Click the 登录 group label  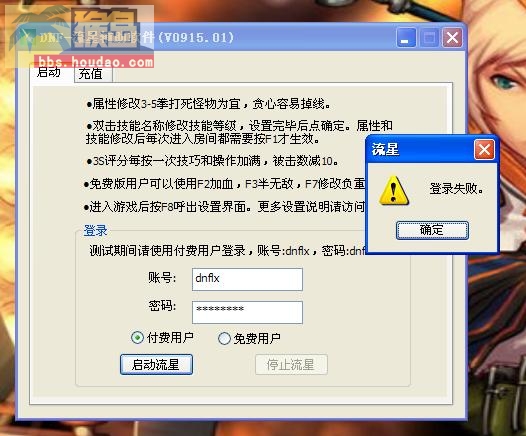(x=95, y=231)
